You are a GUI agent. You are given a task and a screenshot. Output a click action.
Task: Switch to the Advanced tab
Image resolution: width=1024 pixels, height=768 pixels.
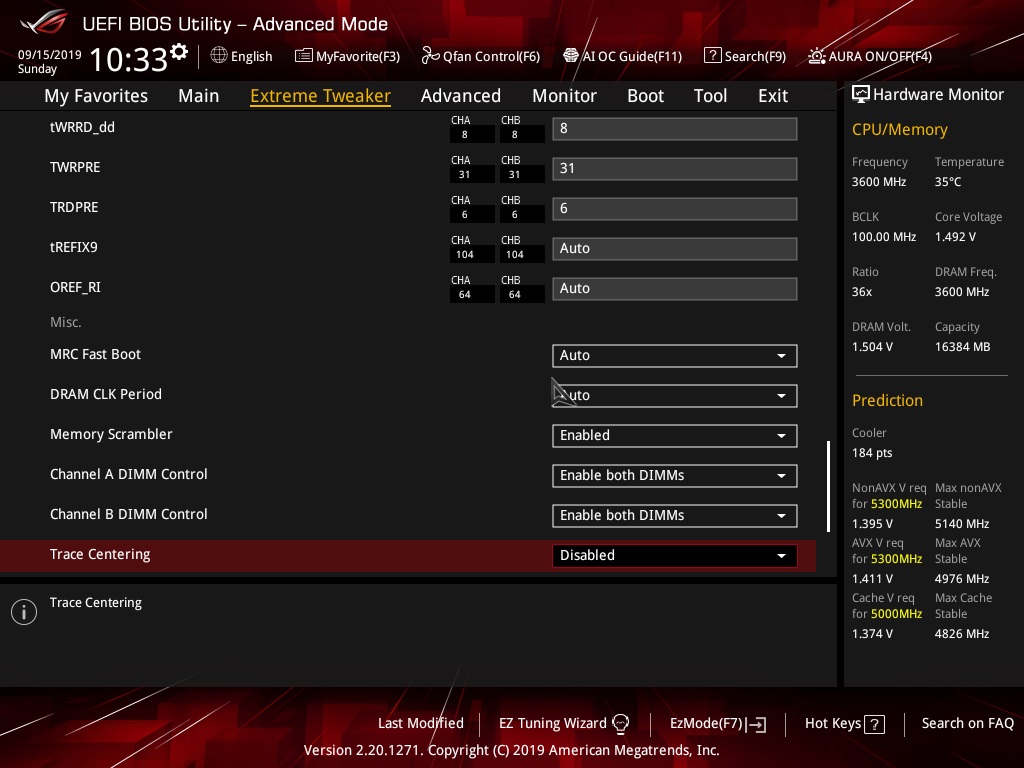pos(461,95)
